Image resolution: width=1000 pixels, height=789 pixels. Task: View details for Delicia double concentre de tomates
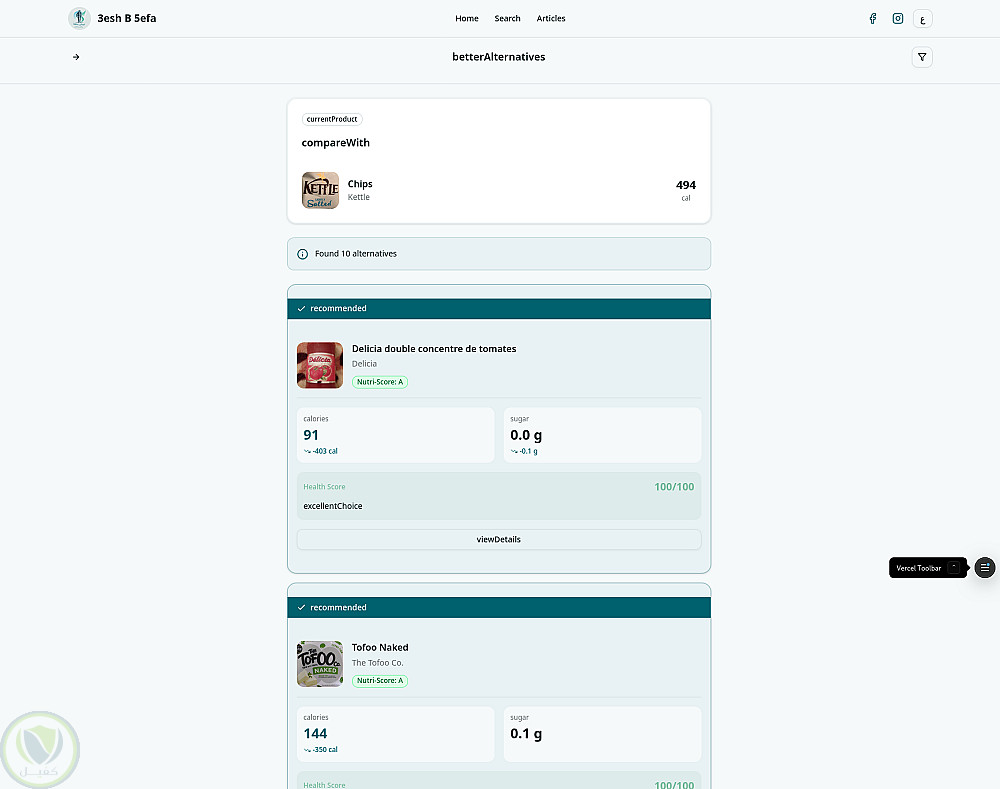[x=499, y=540]
